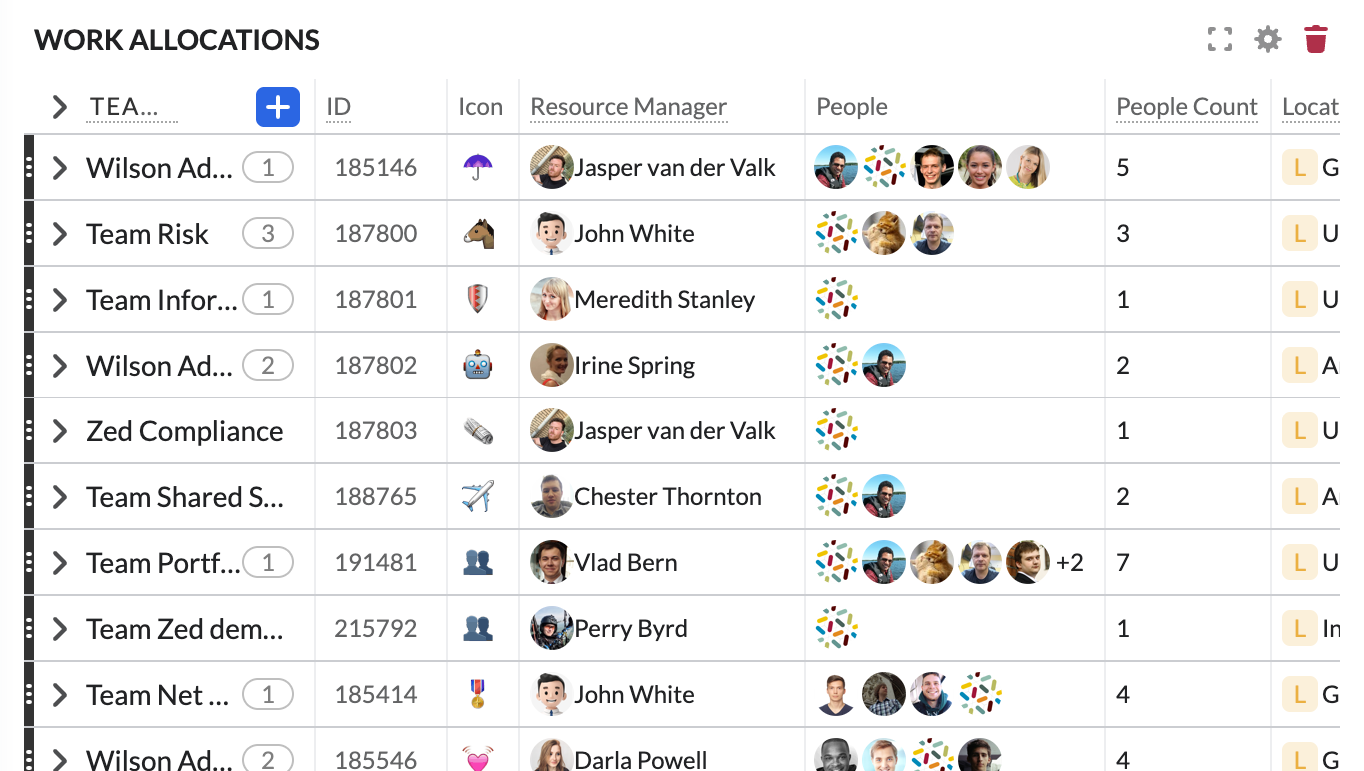Click the umbrella icon for ID 185146
Image resolution: width=1364 pixels, height=771 pixels.
coord(478,167)
